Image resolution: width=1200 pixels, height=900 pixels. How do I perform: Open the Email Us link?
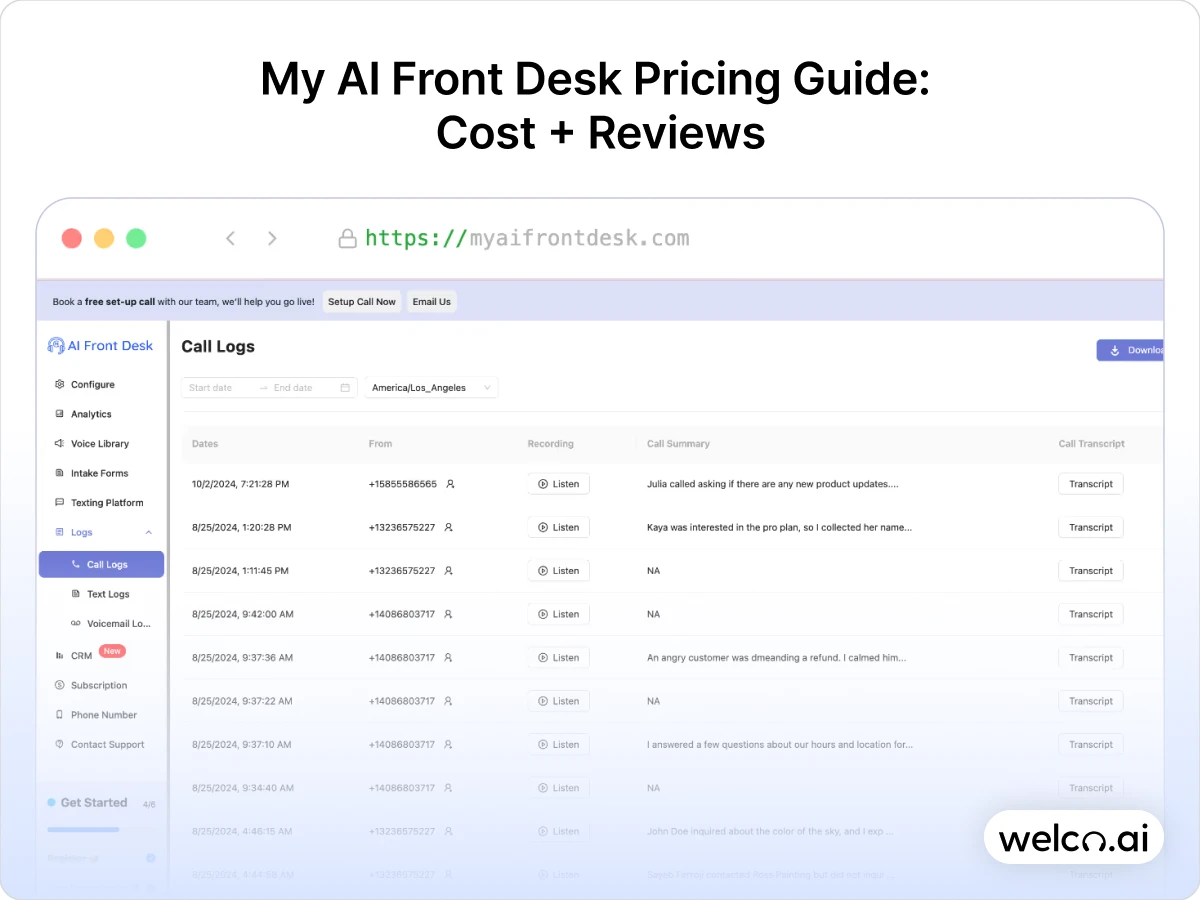pos(431,301)
